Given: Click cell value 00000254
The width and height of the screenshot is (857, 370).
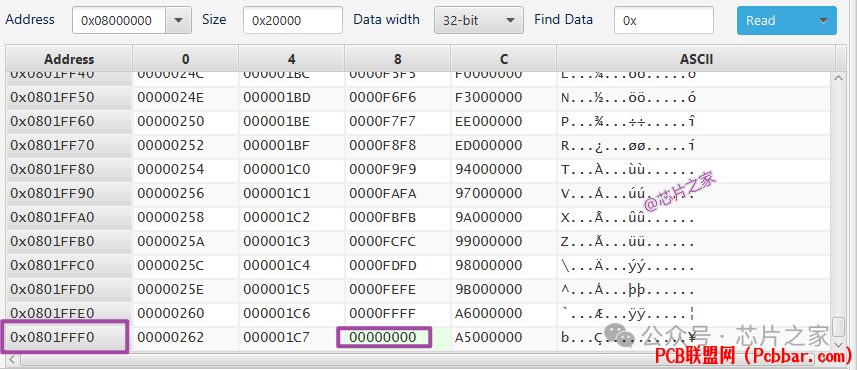Looking at the screenshot, I should pos(171,169).
